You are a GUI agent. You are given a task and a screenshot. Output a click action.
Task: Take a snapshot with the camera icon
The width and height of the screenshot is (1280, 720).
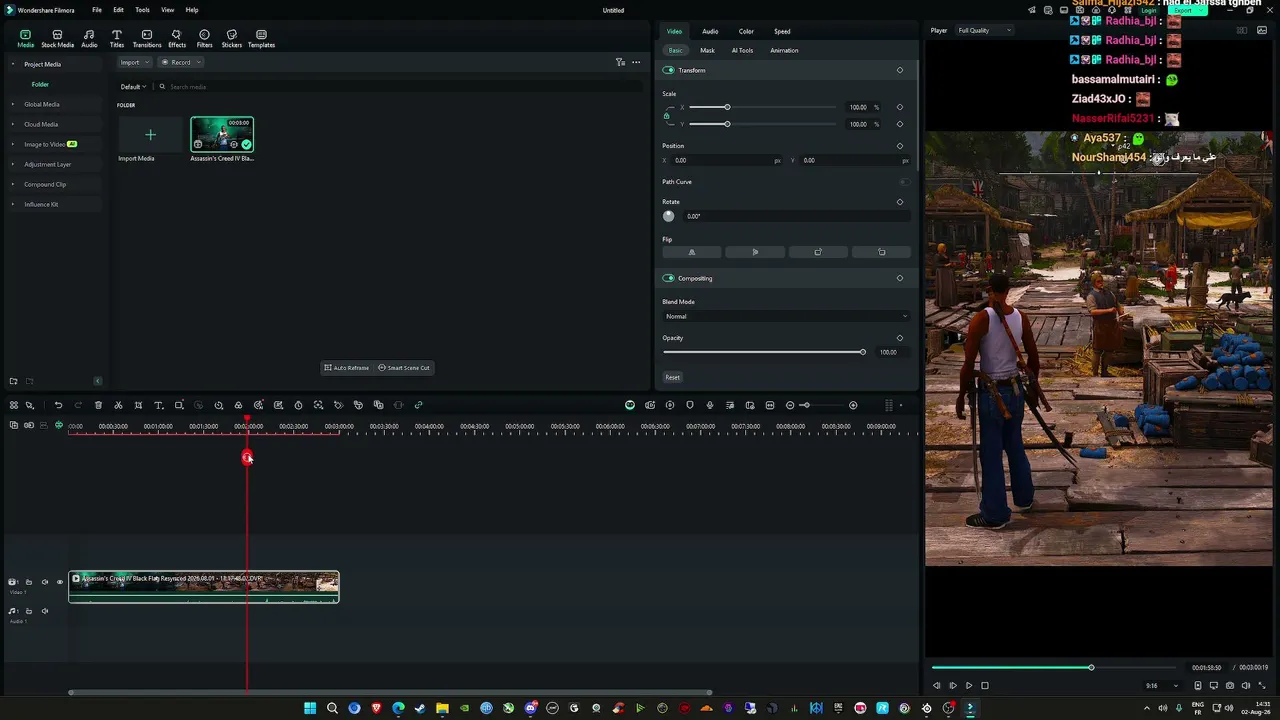pos(1230,686)
